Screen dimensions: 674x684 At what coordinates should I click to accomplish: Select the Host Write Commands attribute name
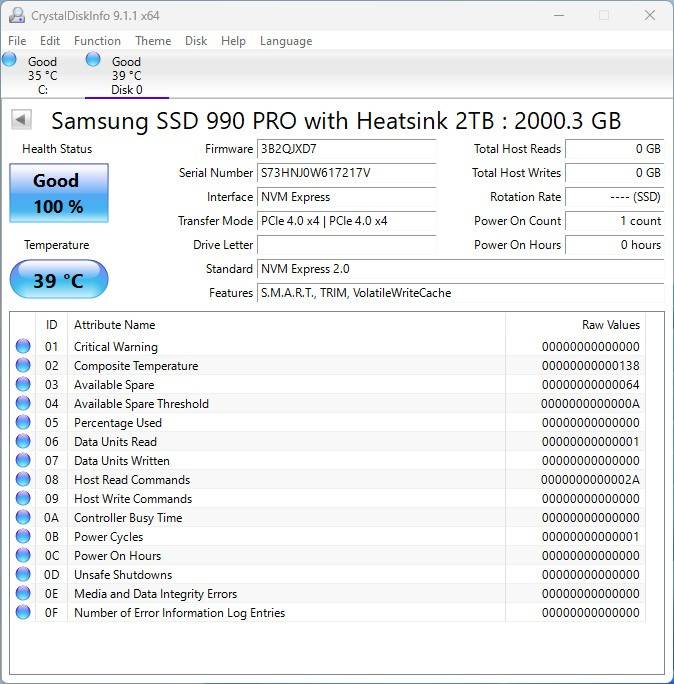tap(133, 499)
